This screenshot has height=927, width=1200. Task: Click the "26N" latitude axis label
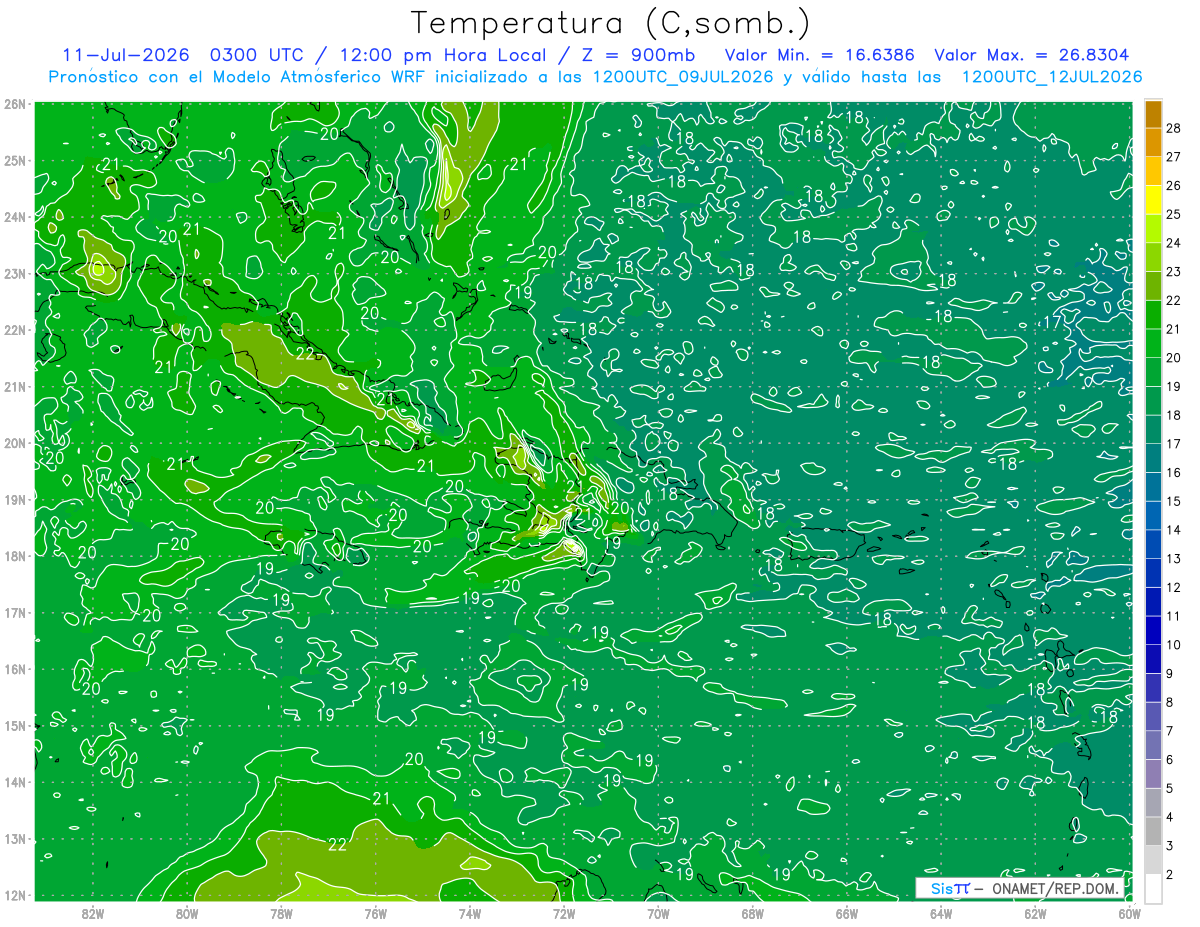(x=15, y=103)
